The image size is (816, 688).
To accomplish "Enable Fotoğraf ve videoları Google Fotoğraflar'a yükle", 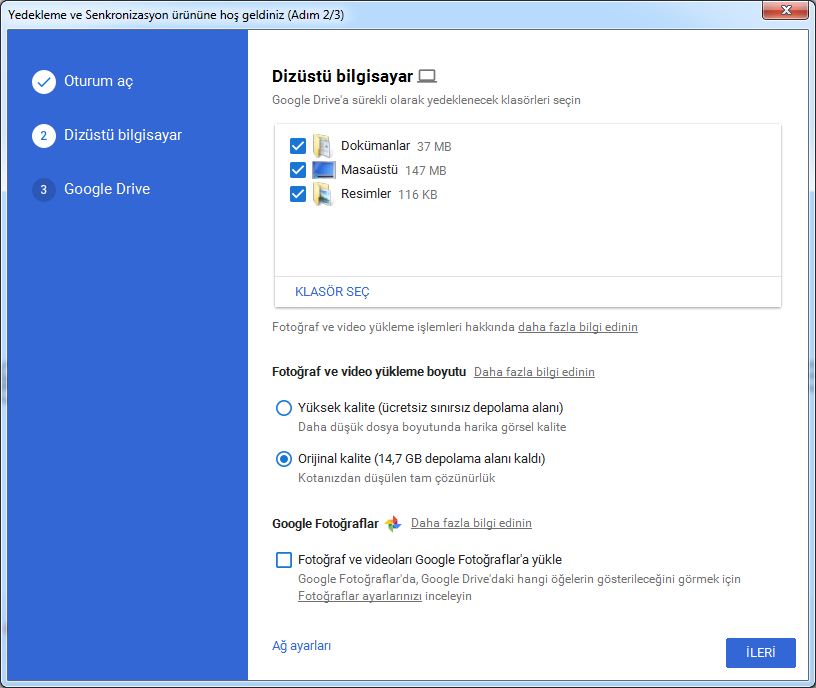I will point(284,560).
